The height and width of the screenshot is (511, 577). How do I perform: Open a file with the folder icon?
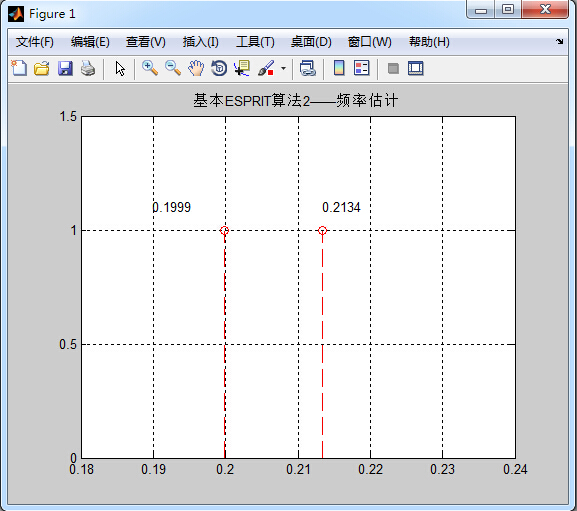point(42,68)
